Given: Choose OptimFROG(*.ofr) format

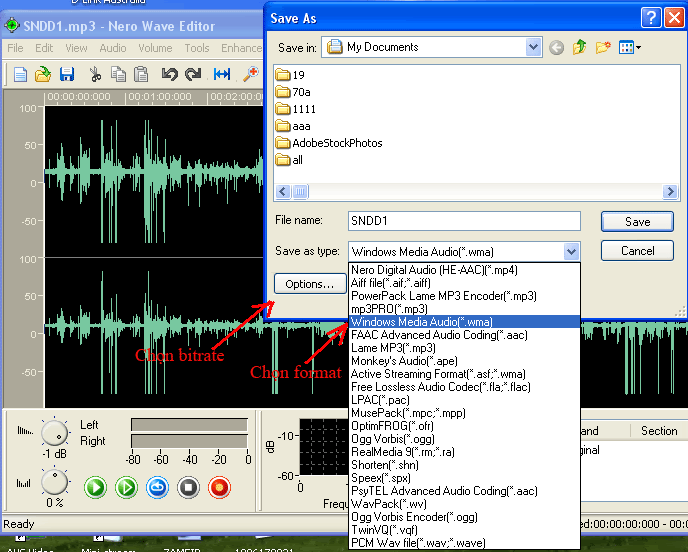Looking at the screenshot, I should [x=464, y=426].
